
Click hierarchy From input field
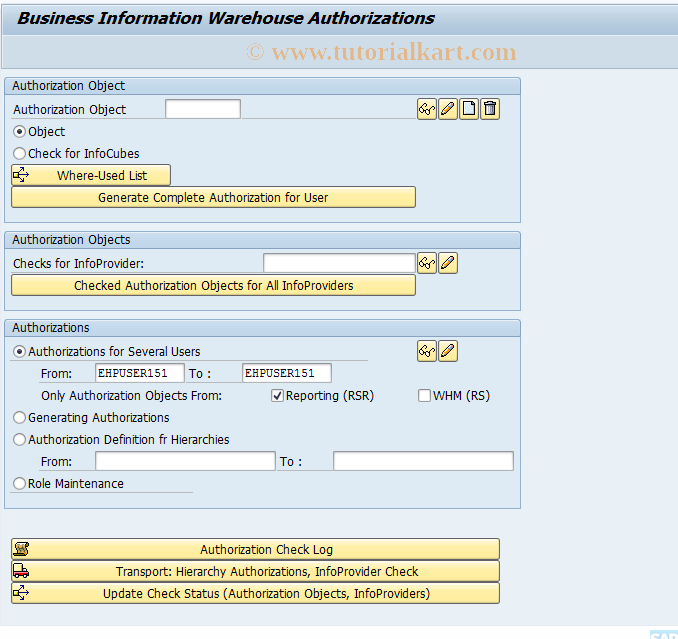185,461
